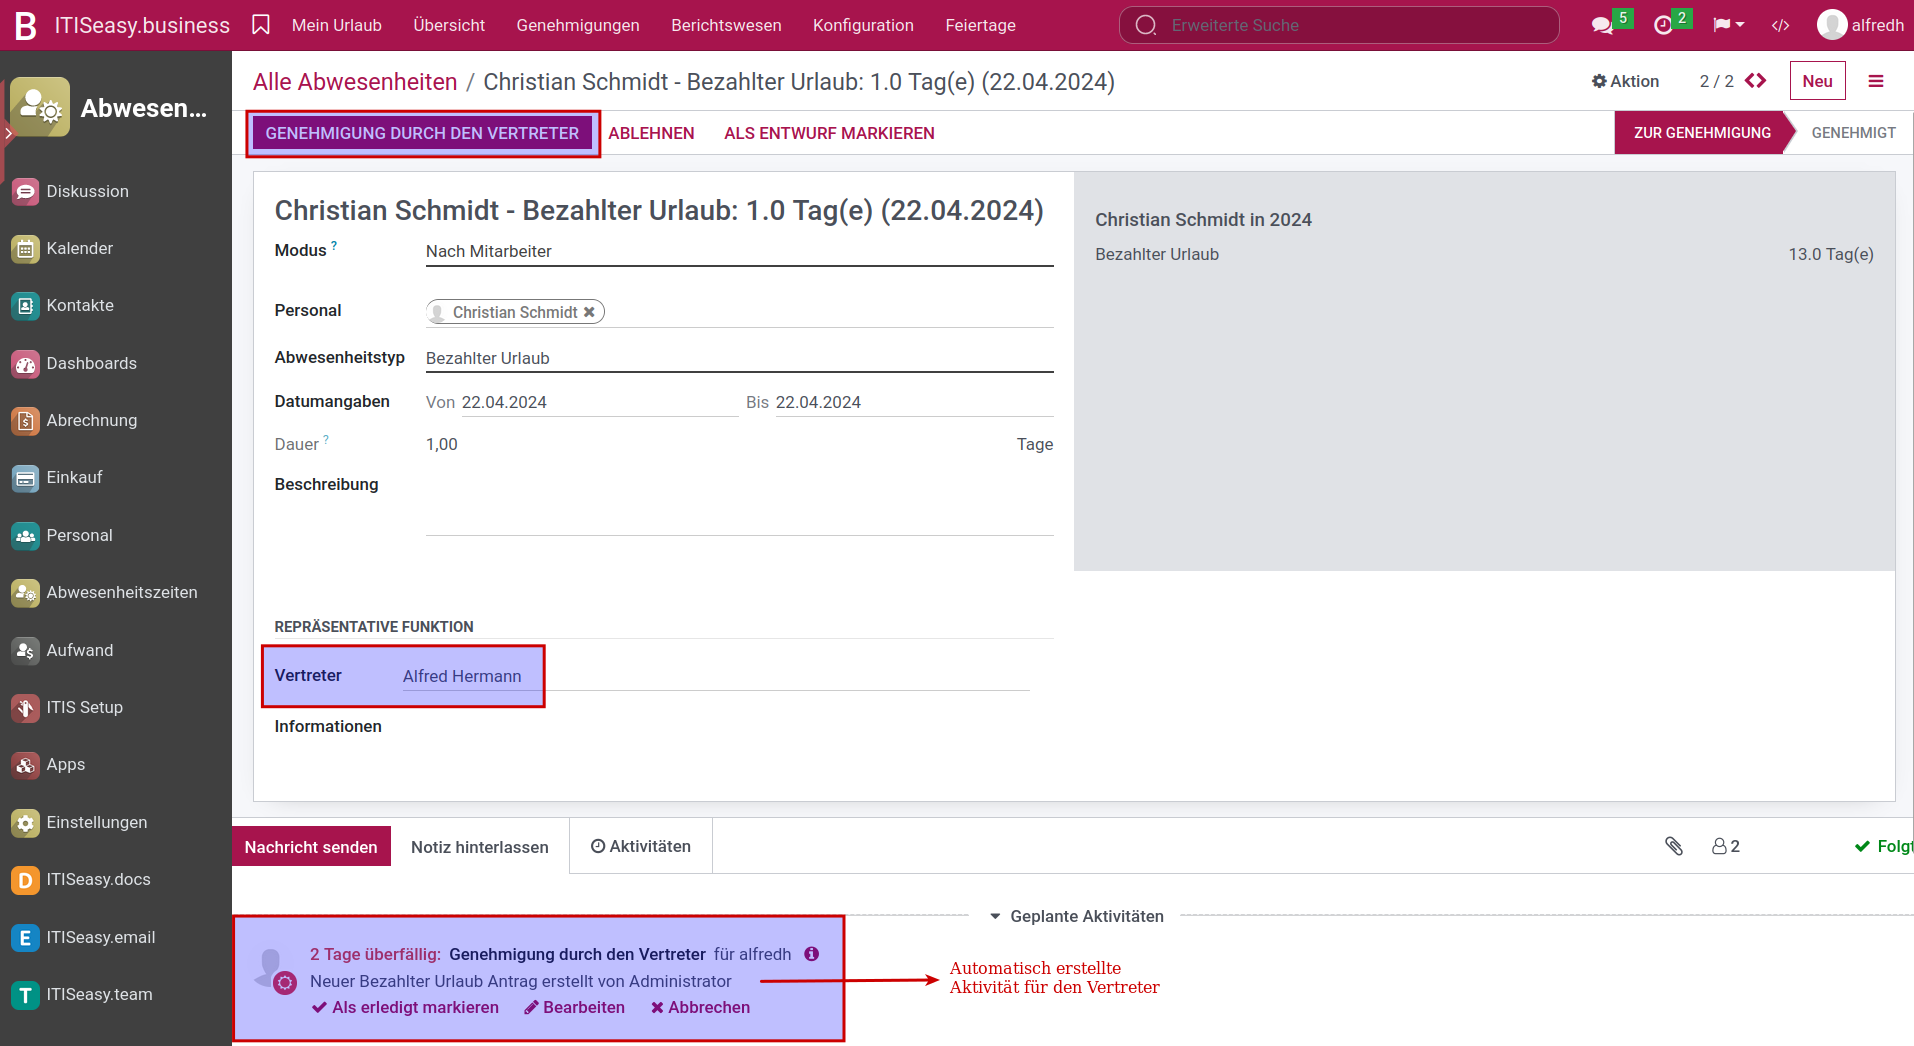Collapse the Geplante Aktivitäten section
The width and height of the screenshot is (1914, 1046).
click(1076, 916)
